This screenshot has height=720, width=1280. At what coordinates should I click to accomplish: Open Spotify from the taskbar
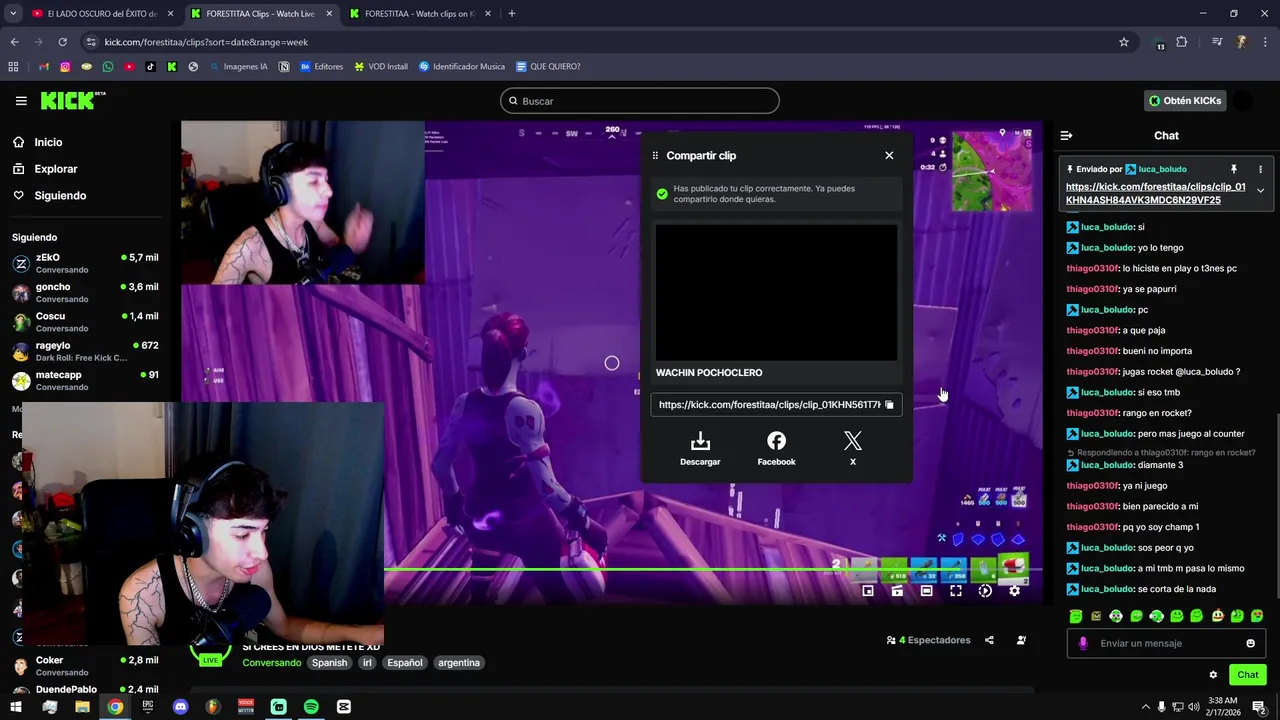coord(311,707)
